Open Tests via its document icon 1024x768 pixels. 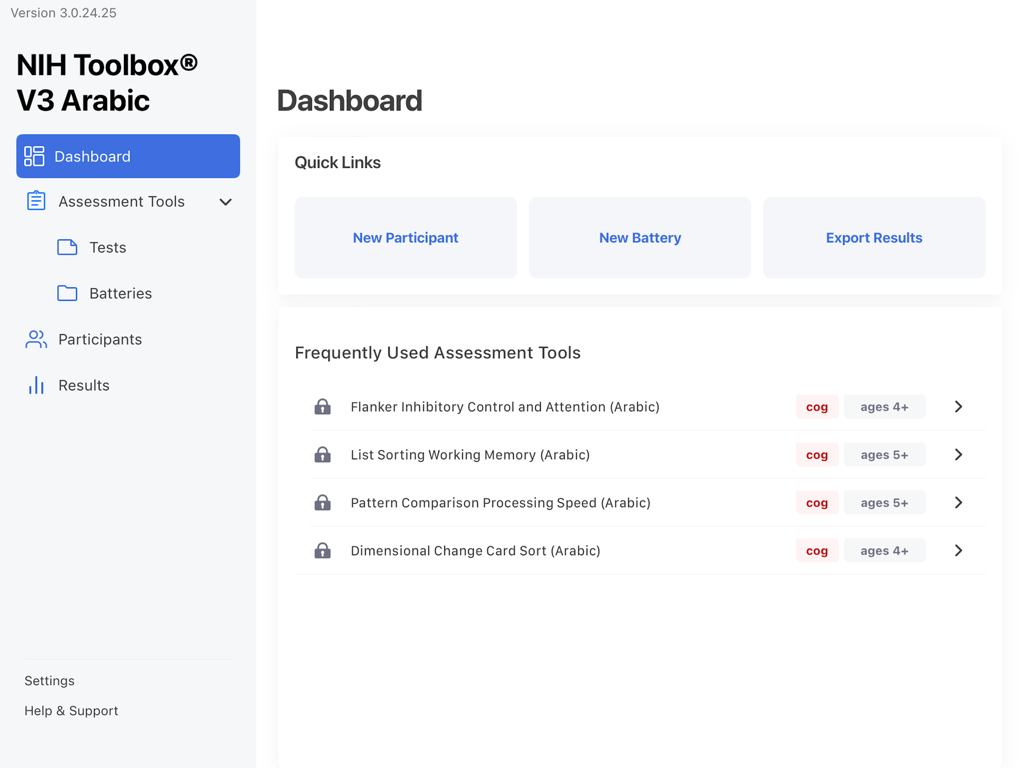pos(66,246)
